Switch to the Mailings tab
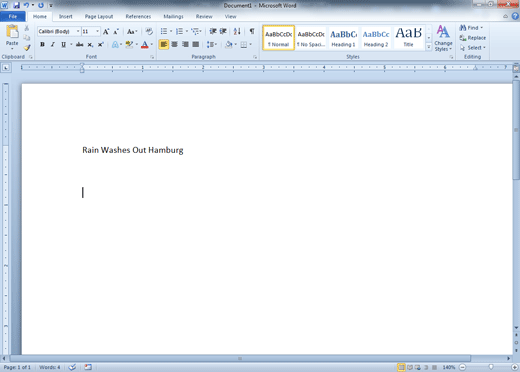Screen dimensions: 520x372 coord(173,16)
